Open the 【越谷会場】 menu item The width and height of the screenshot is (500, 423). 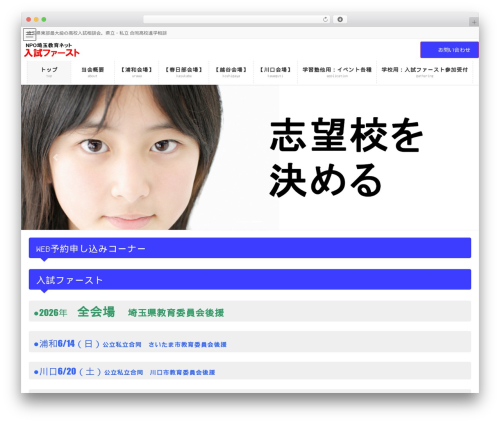[x=231, y=72]
